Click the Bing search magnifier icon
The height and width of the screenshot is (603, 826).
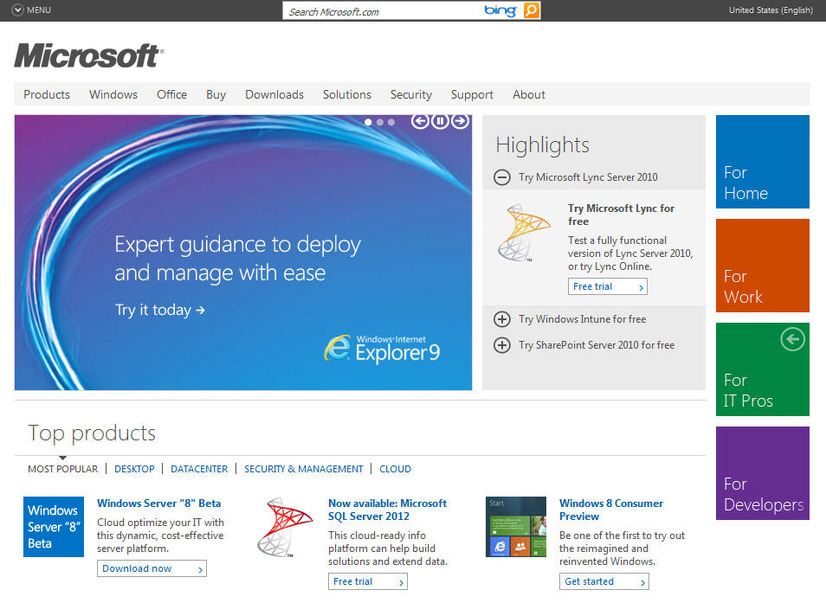532,11
